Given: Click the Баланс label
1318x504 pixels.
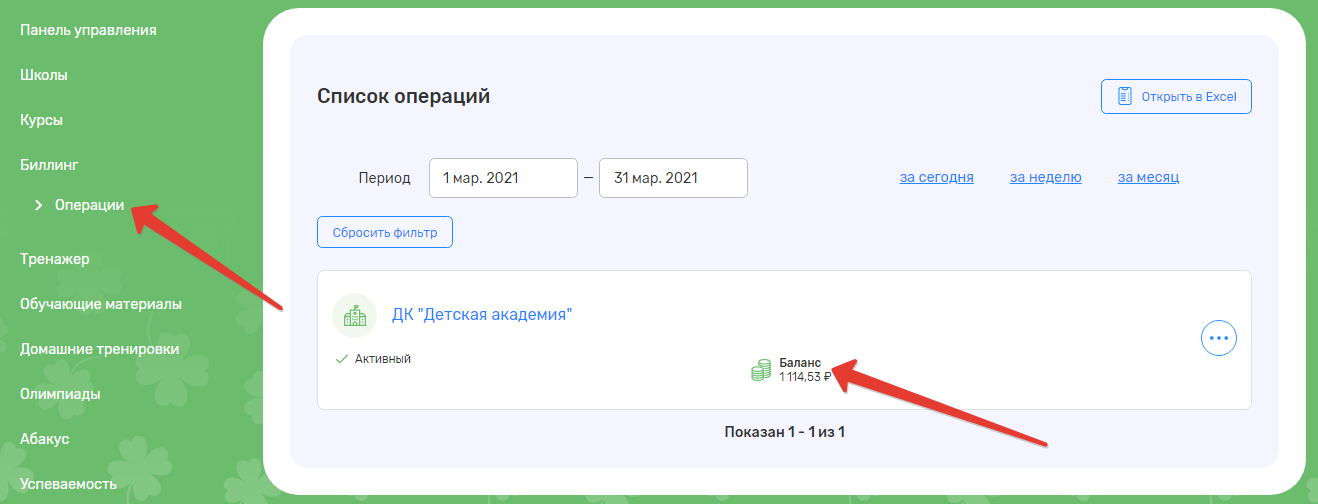Looking at the screenshot, I should pos(800,363).
